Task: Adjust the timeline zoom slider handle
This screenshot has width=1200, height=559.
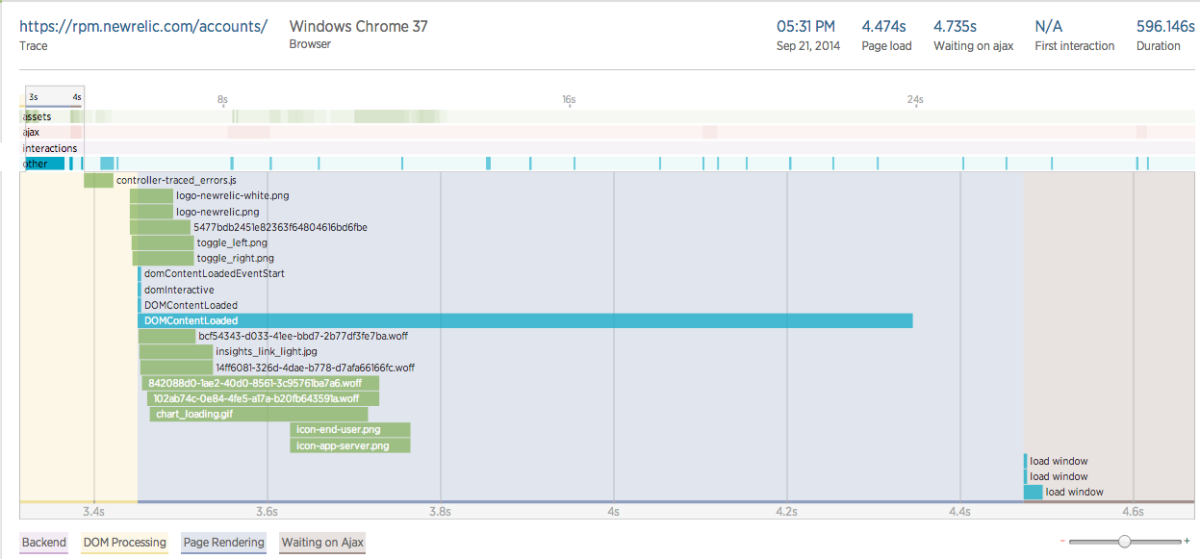Action: click(x=1124, y=541)
